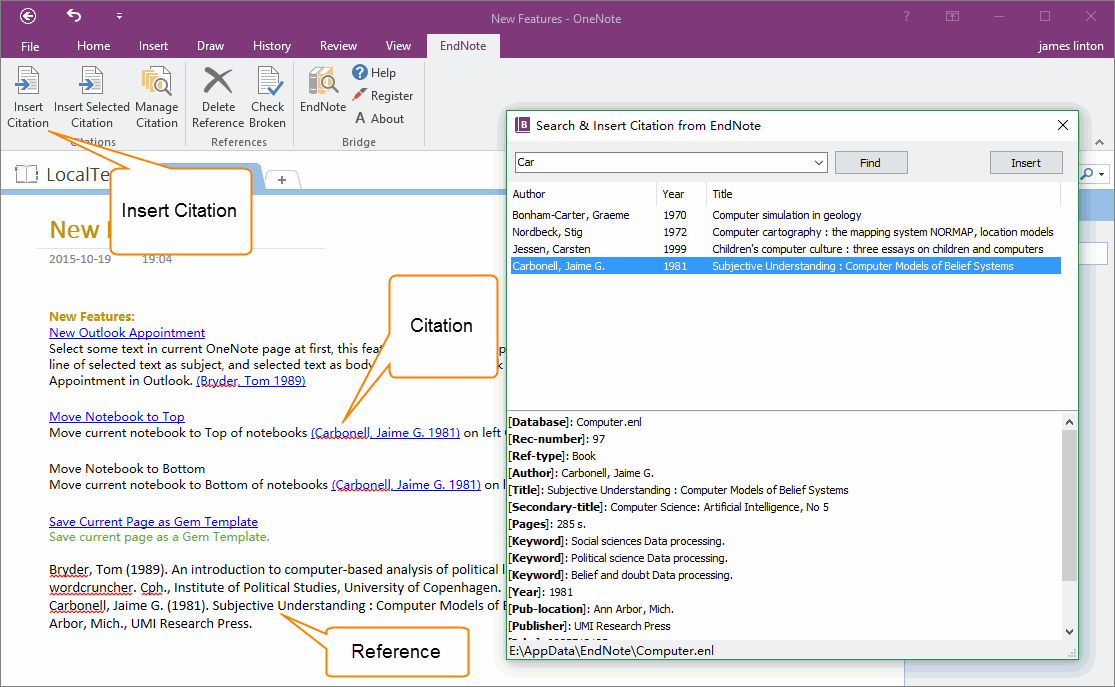Image resolution: width=1115 pixels, height=687 pixels.
Task: Click the [Ref-type]: Book detail line
Action: click(552, 456)
